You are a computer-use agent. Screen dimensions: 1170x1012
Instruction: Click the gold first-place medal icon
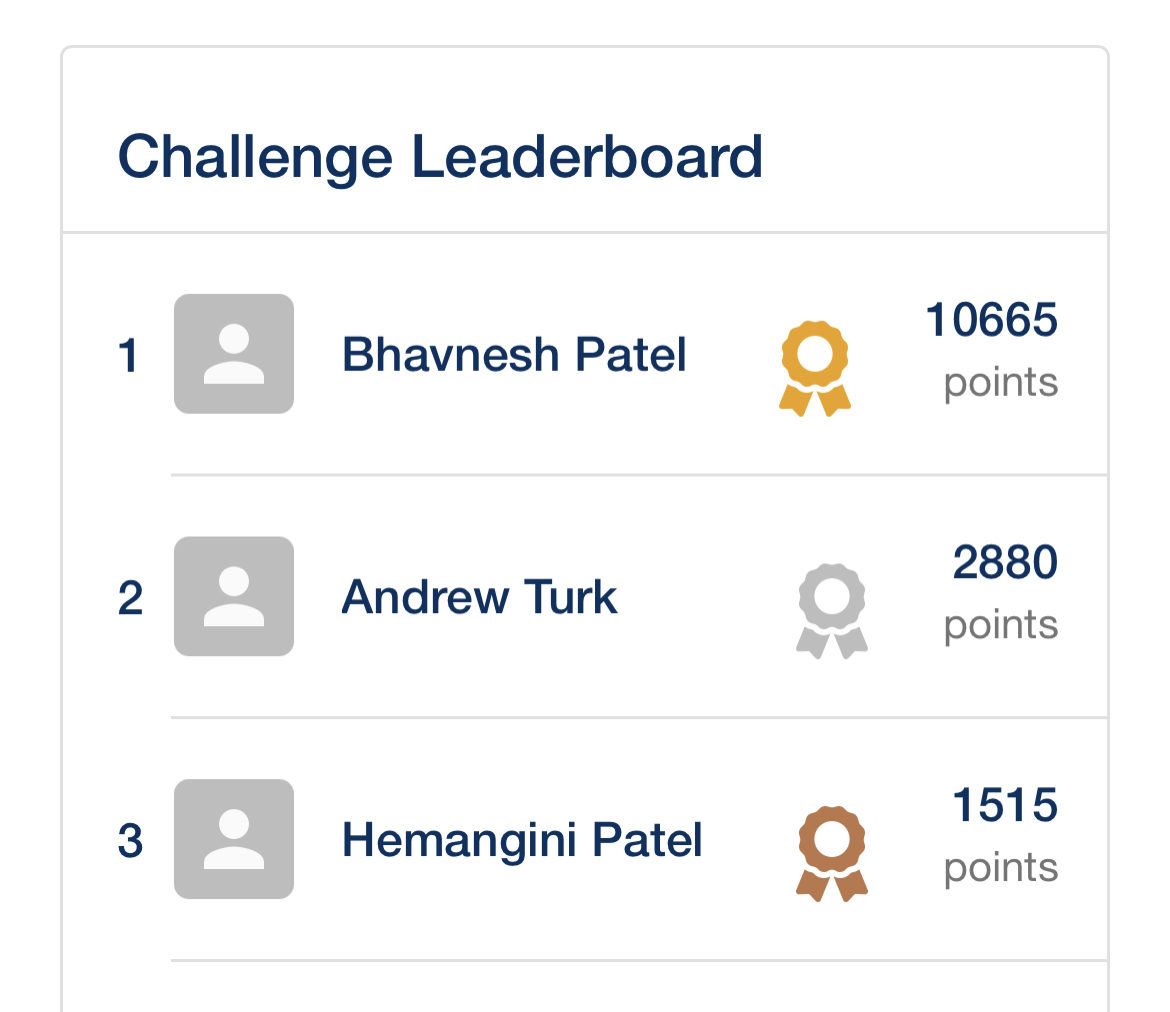[815, 367]
